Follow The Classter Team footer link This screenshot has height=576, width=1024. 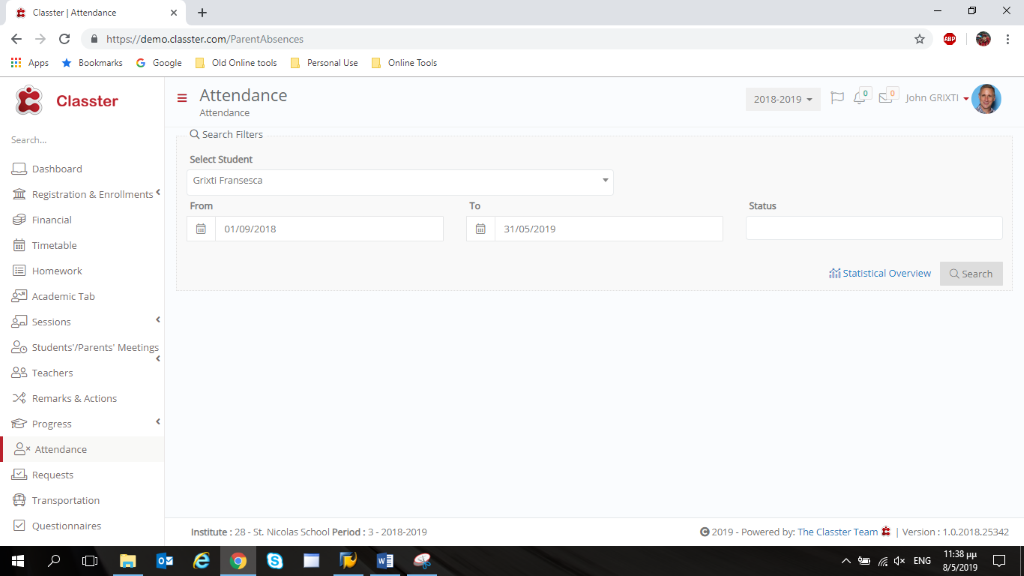837,532
